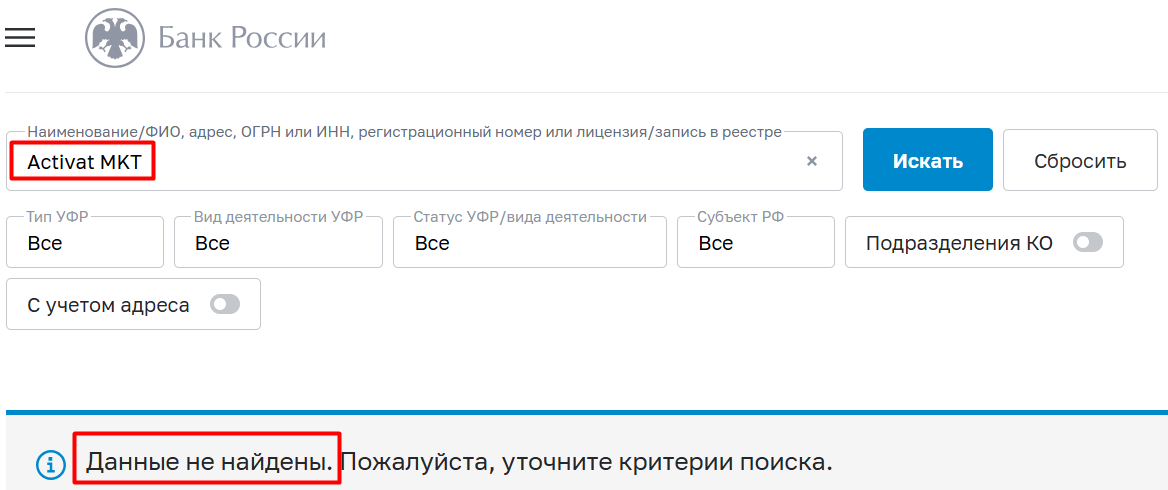Viewport: 1168px width, 490px height.
Task: Click the Данные не найдены message
Action: 209,463
